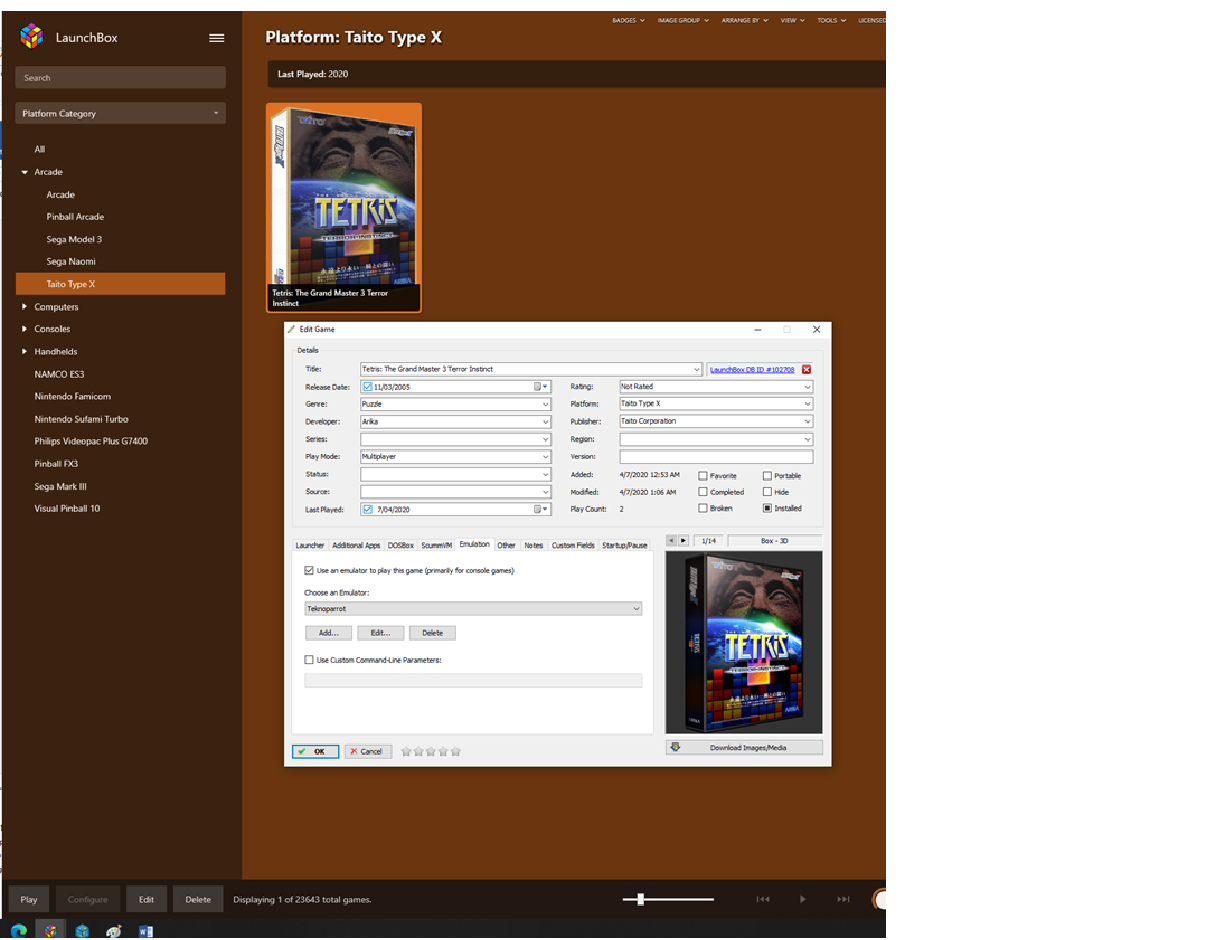1227x940 pixels.
Task: Click the Version input field
Action: (x=716, y=456)
